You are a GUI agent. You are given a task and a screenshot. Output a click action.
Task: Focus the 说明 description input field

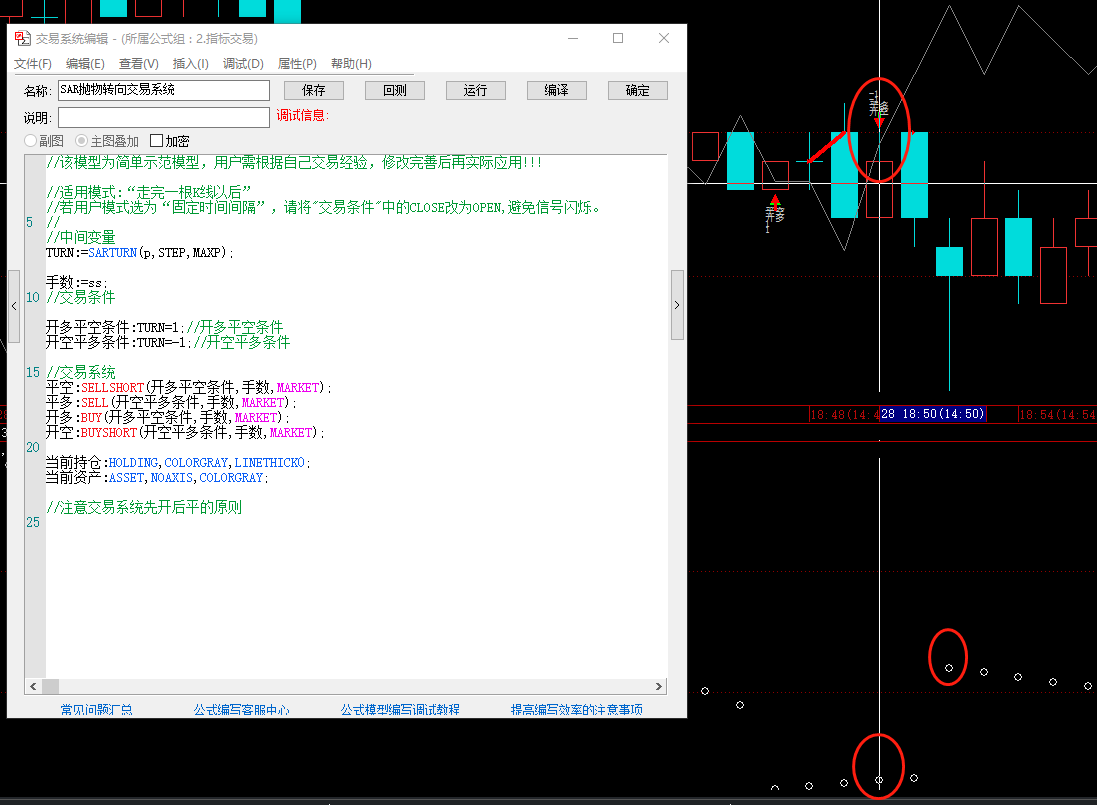[164, 117]
